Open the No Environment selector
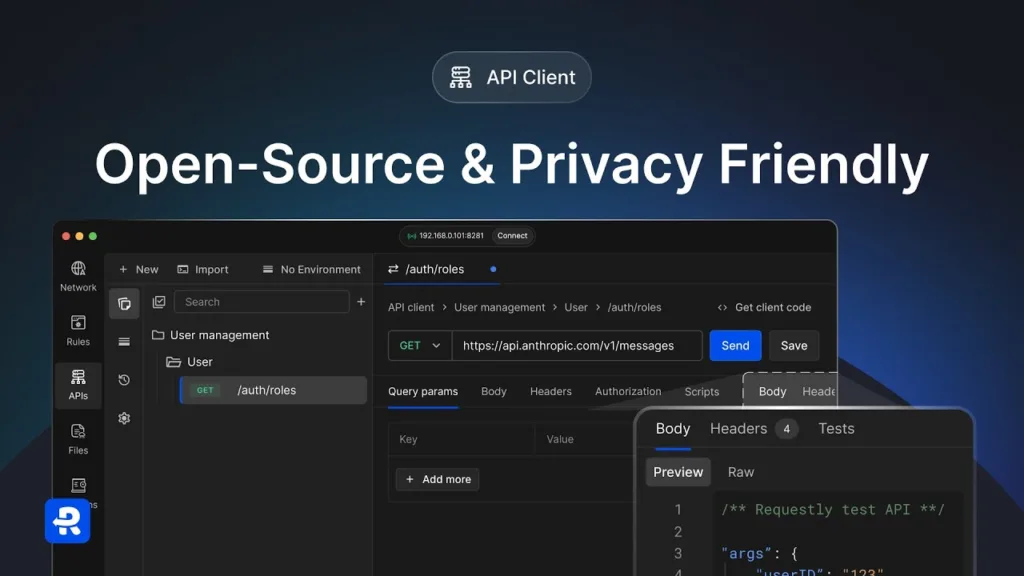1024x576 pixels. click(311, 269)
